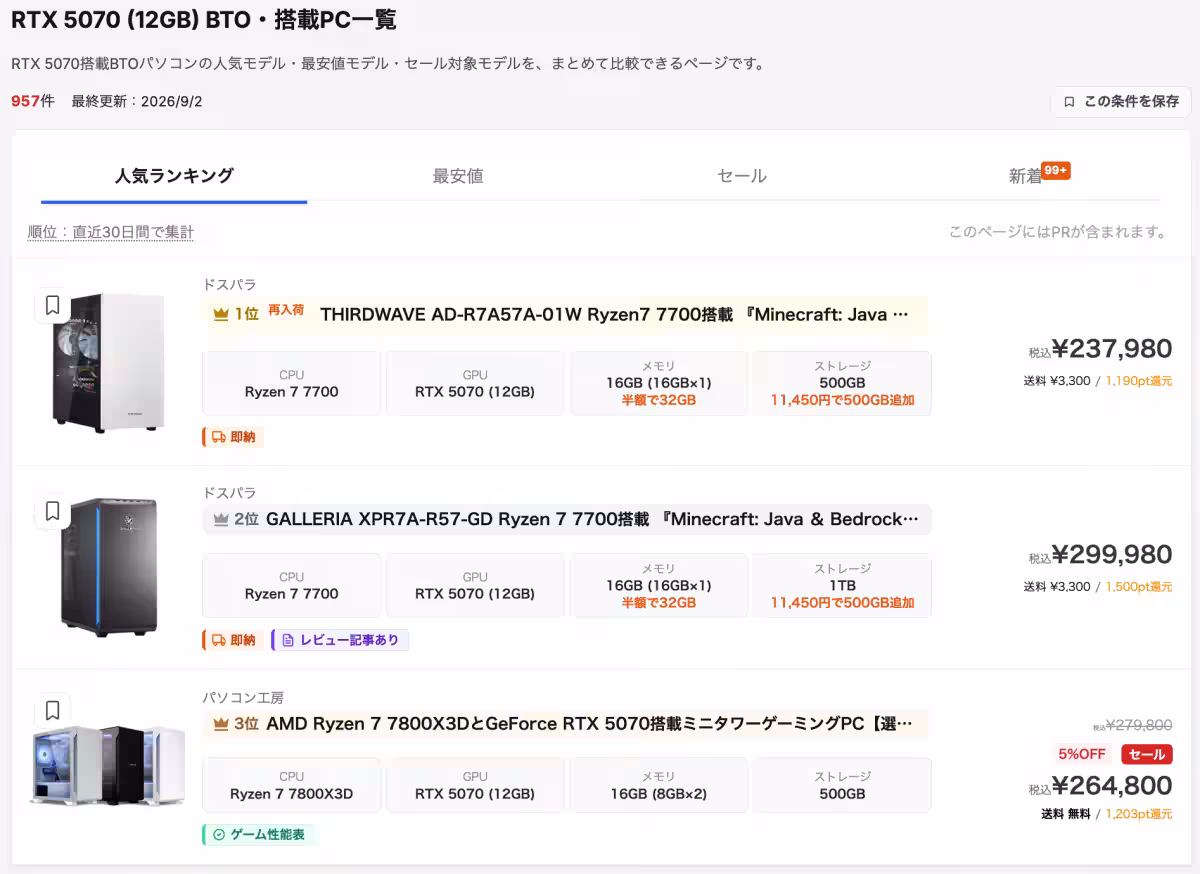Screen dimensions: 1200x874
Task: Open the AMD Ryzen 7 7800X3D mini tower title
Action: tap(589, 723)
